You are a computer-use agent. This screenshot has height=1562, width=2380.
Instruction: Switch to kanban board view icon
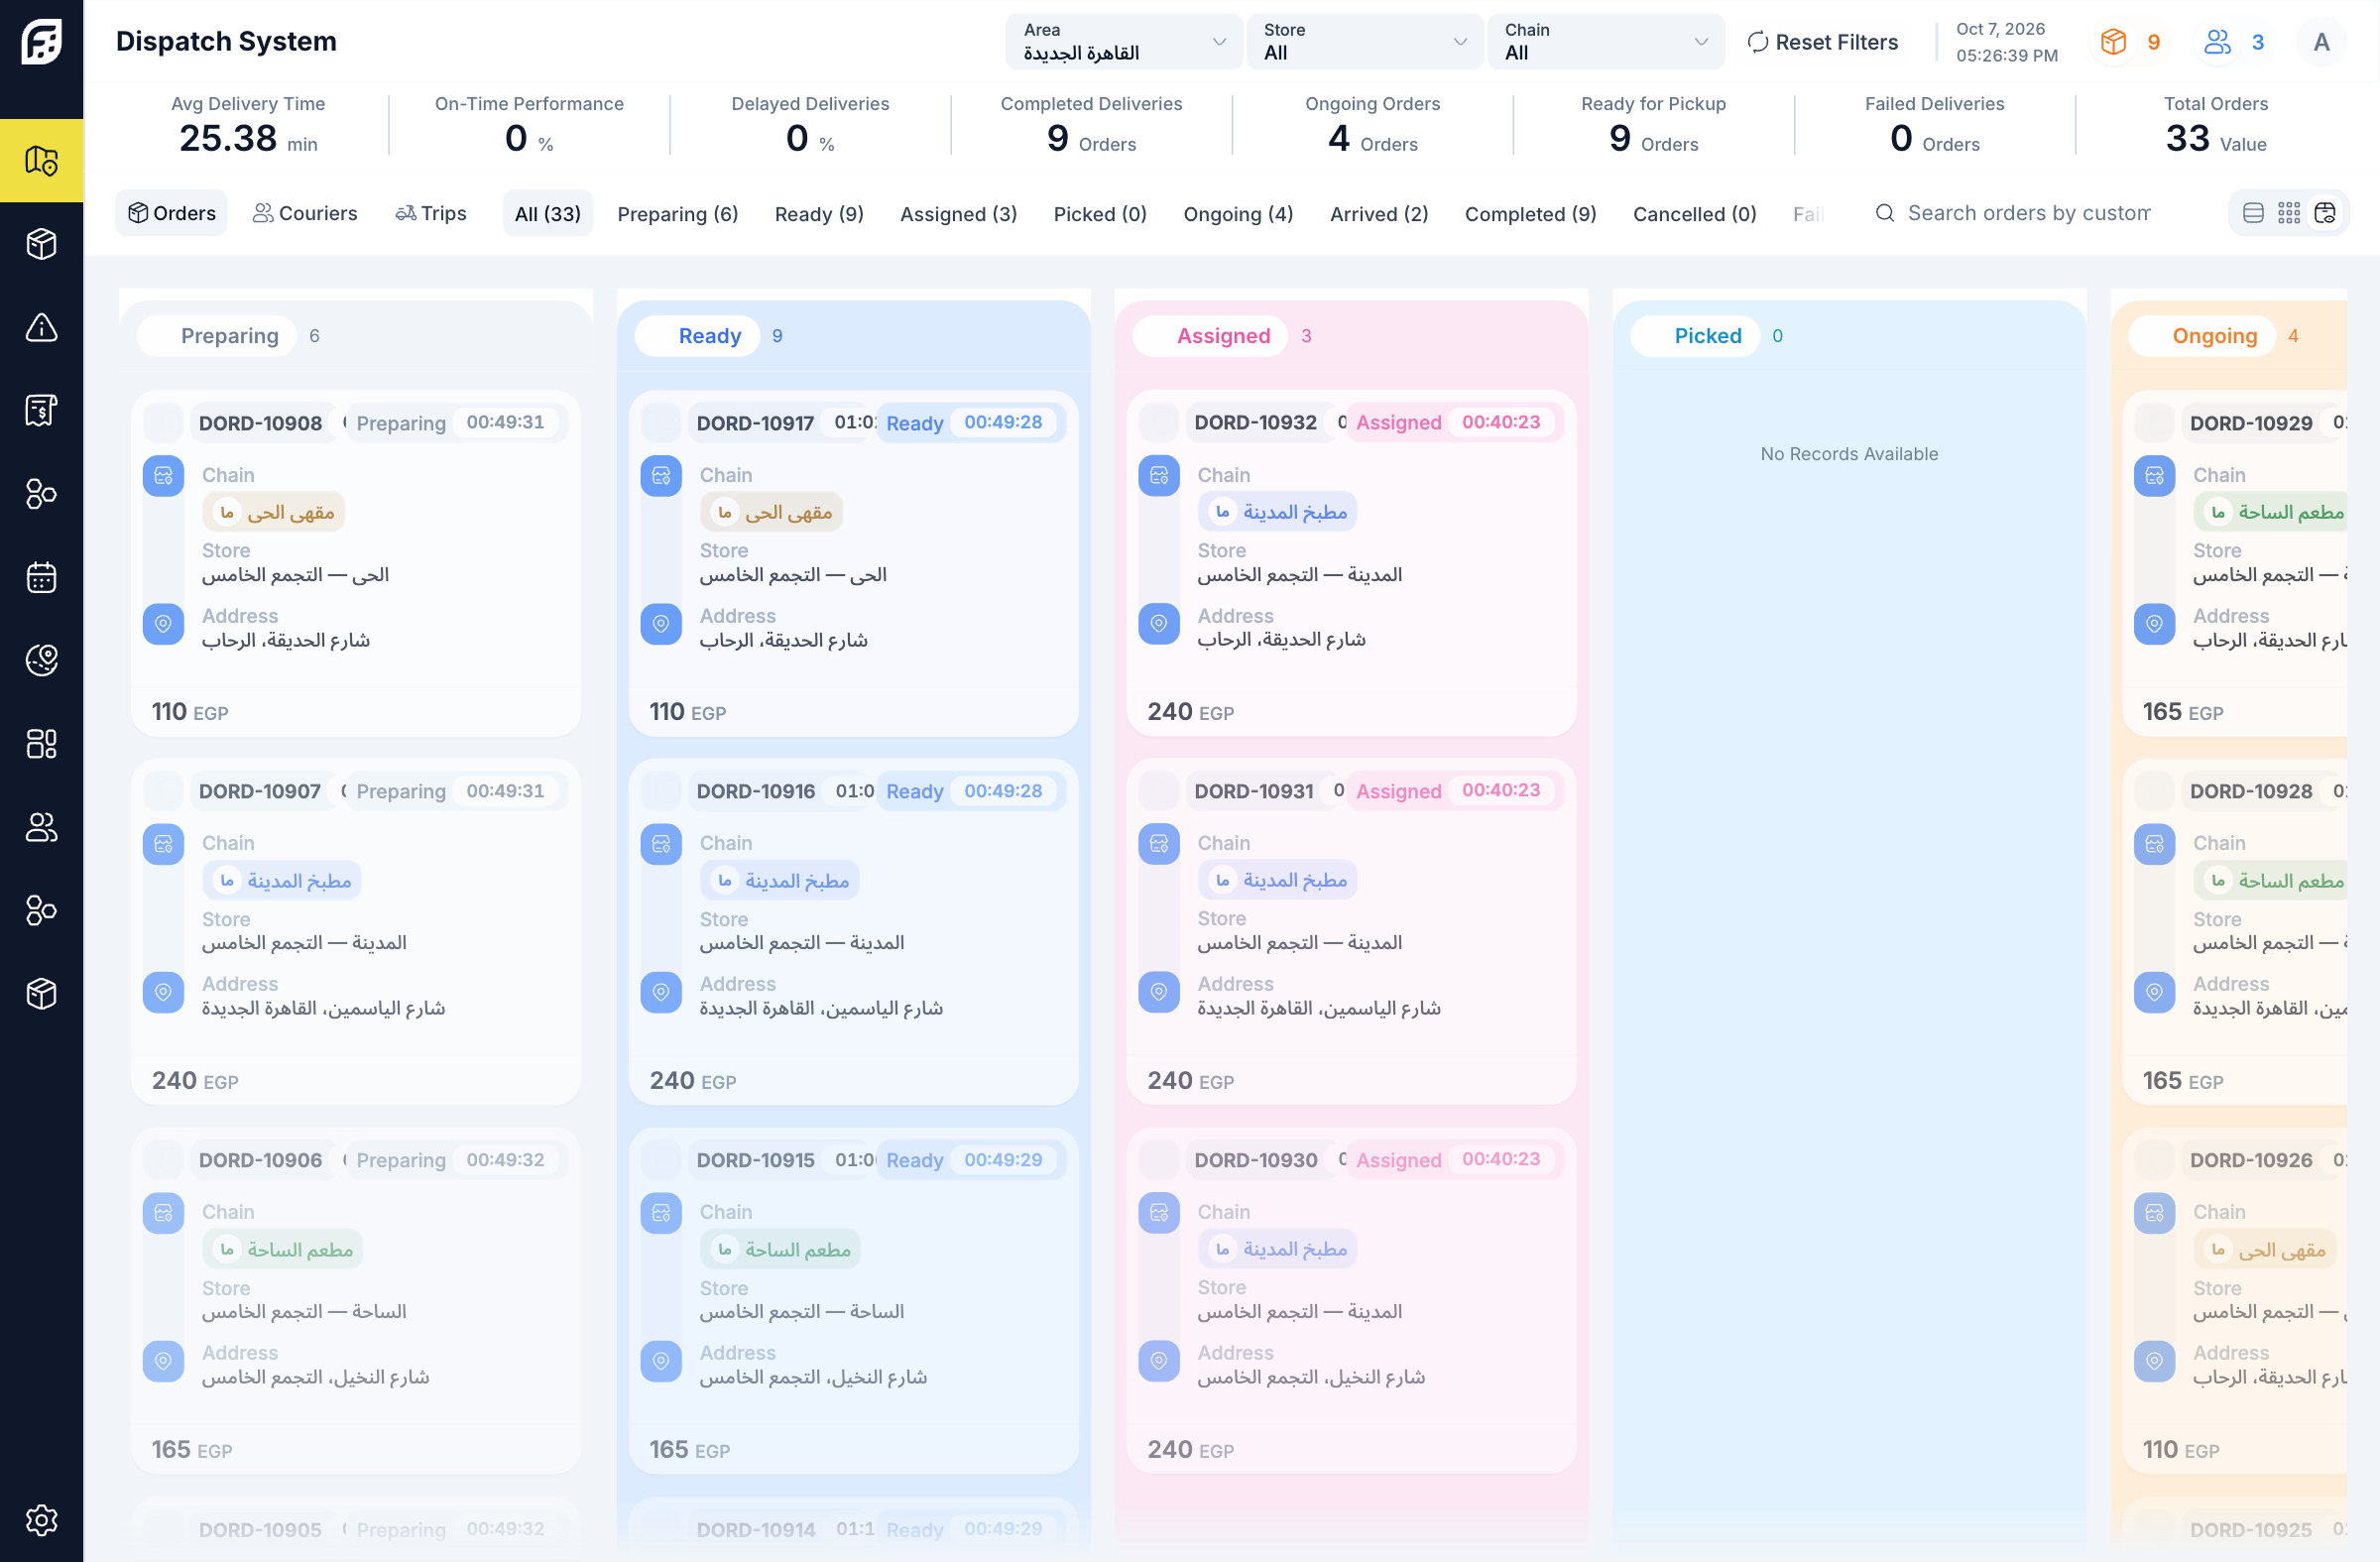[2325, 213]
